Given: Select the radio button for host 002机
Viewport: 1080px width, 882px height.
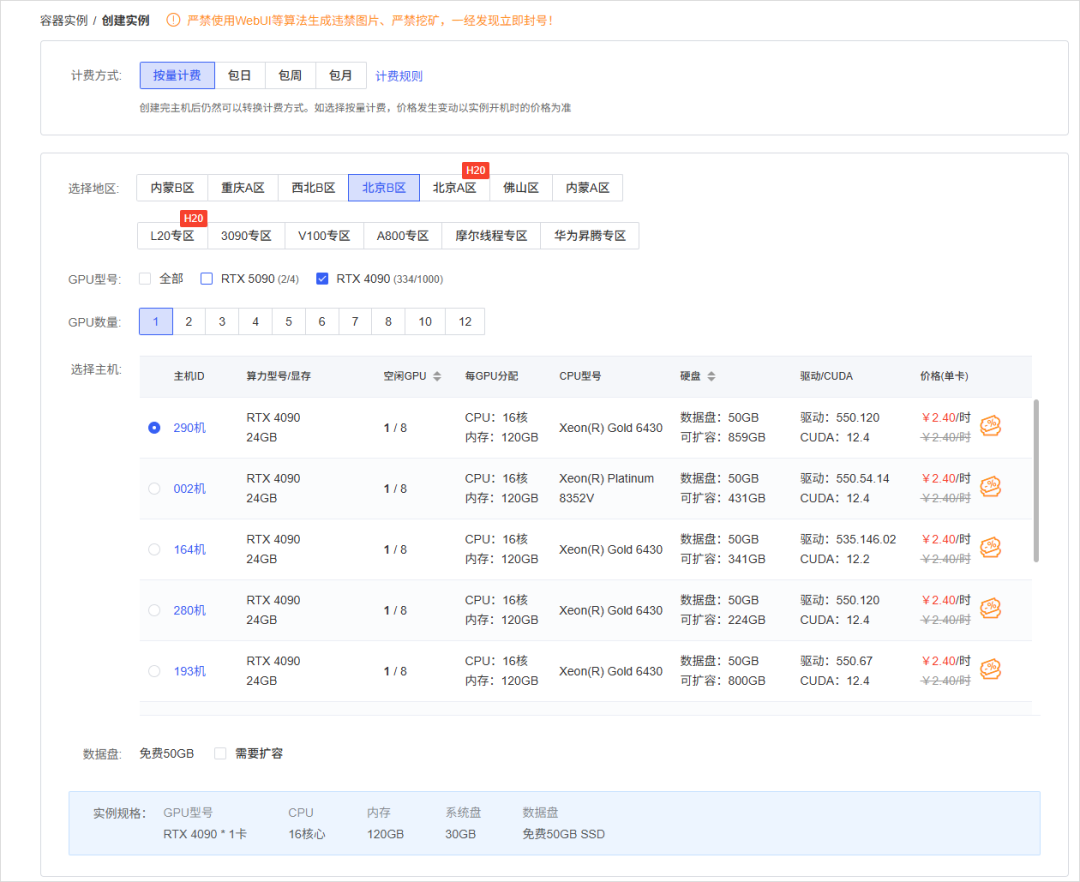Looking at the screenshot, I should (x=154, y=488).
